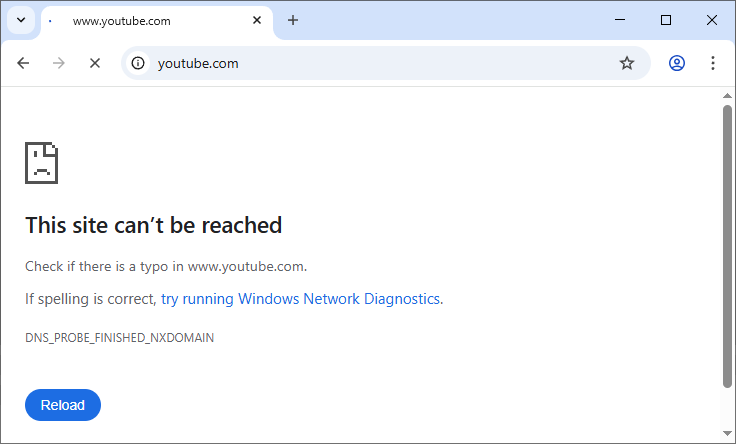The height and width of the screenshot is (444, 736).
Task: Open the tab search dropdown chevron
Action: 20,20
